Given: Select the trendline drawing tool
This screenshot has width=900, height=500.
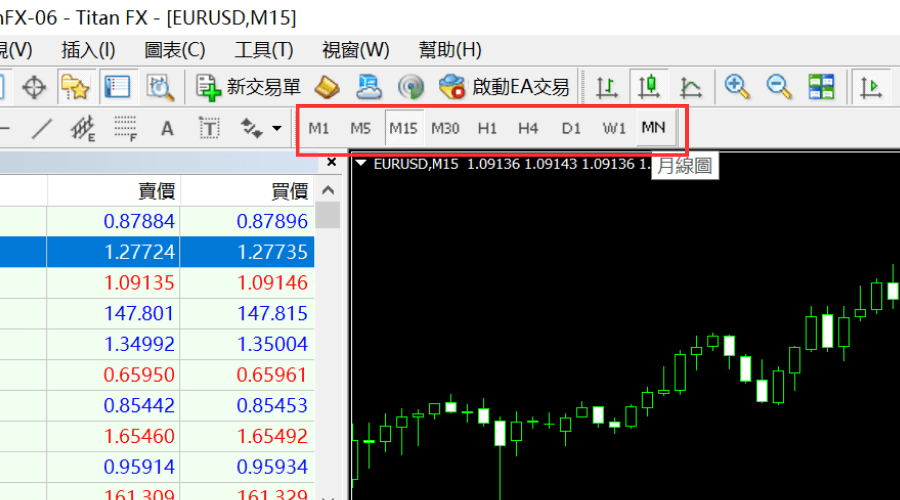Looking at the screenshot, I should click(x=41, y=128).
